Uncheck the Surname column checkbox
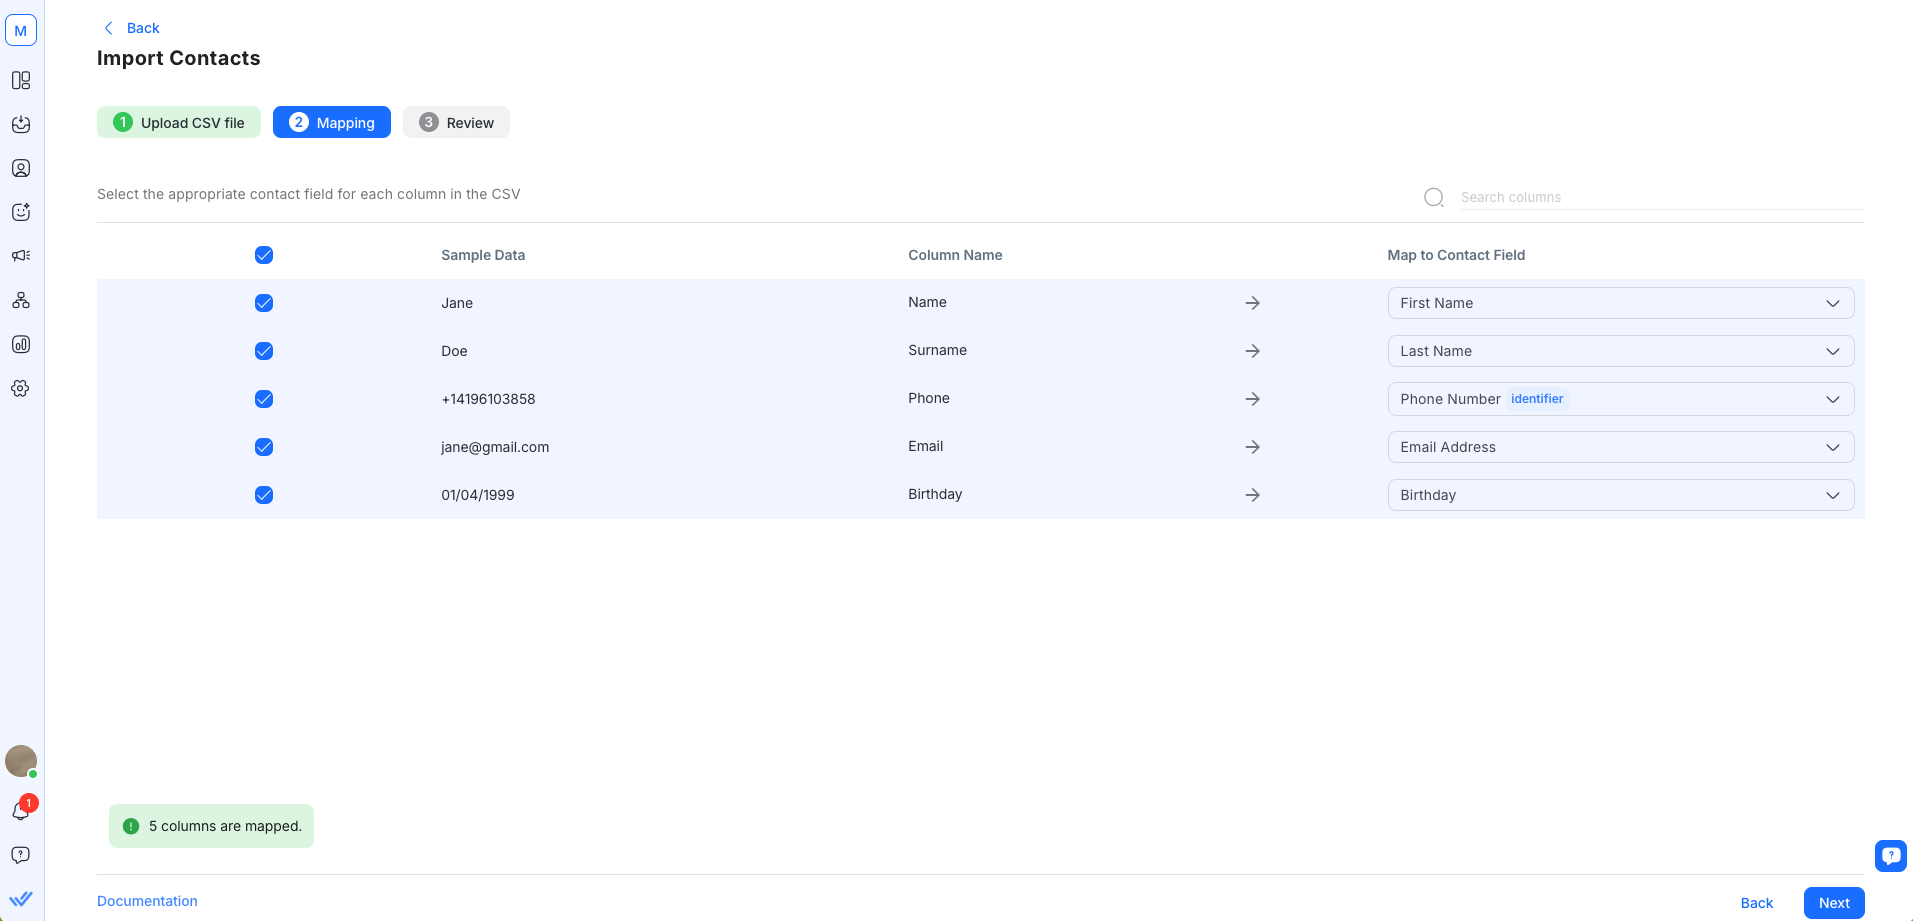The height and width of the screenshot is (921, 1913). [x=264, y=351]
